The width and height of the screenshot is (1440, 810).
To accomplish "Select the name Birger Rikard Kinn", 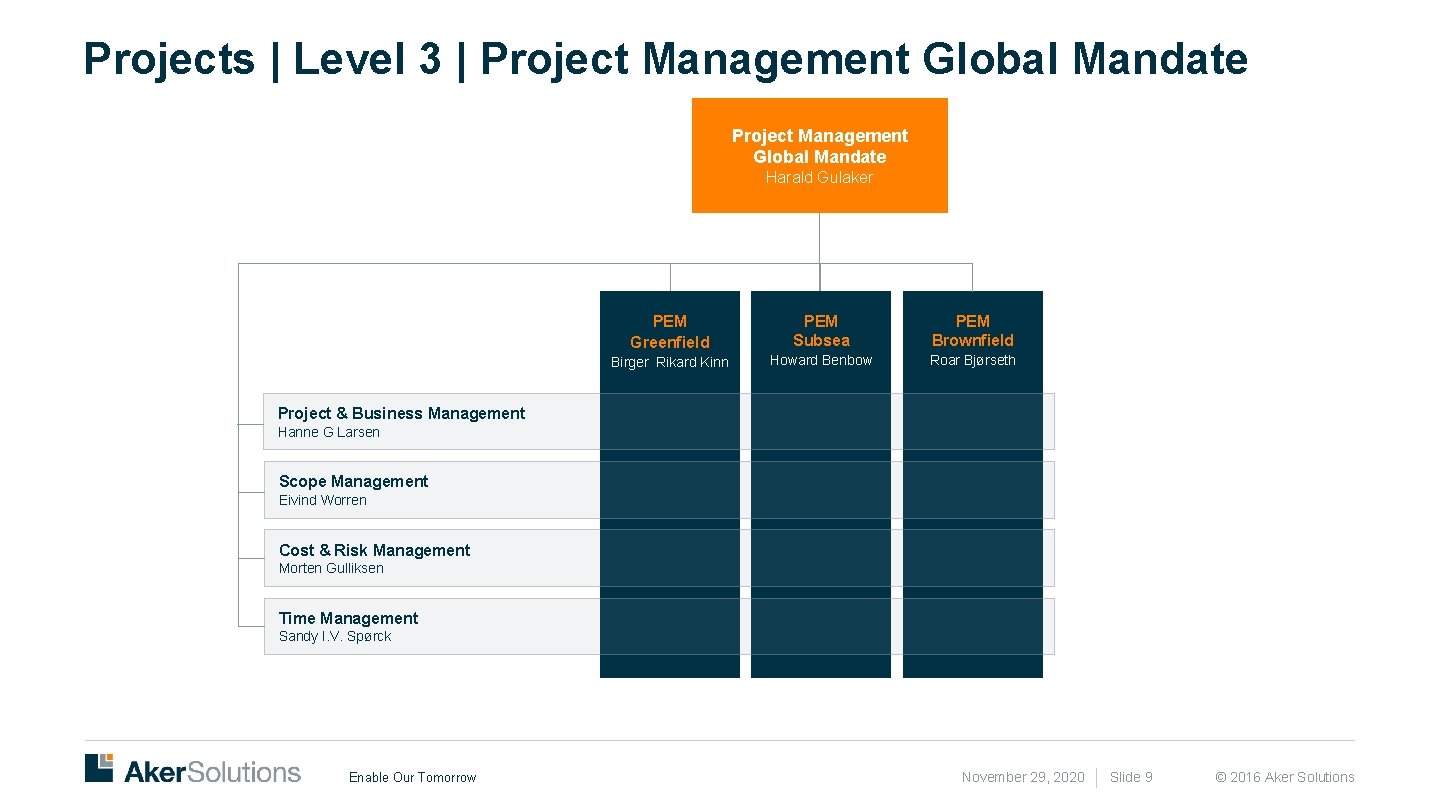I will click(x=670, y=362).
